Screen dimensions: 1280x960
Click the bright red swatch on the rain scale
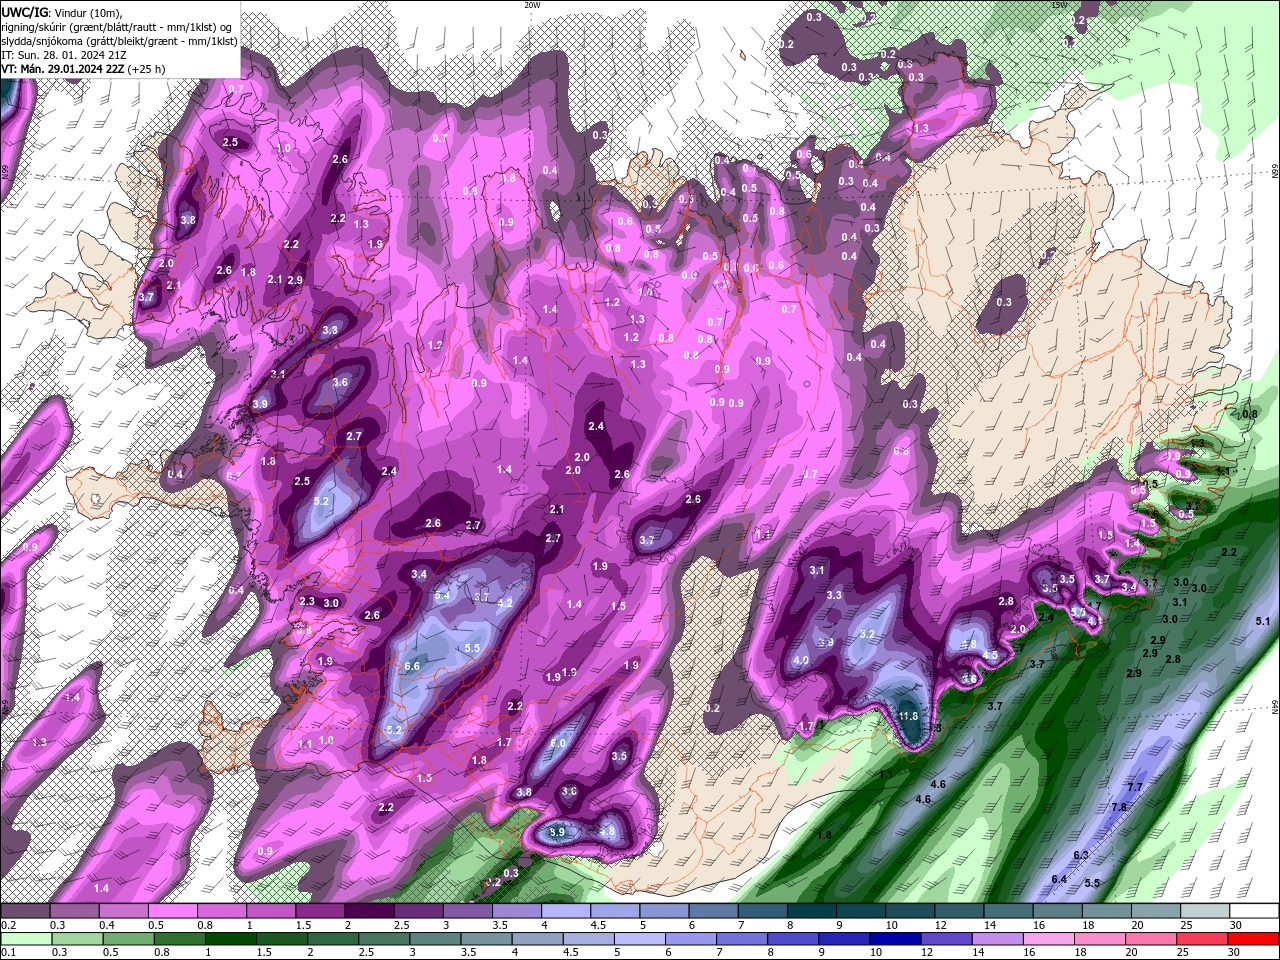(1254, 939)
